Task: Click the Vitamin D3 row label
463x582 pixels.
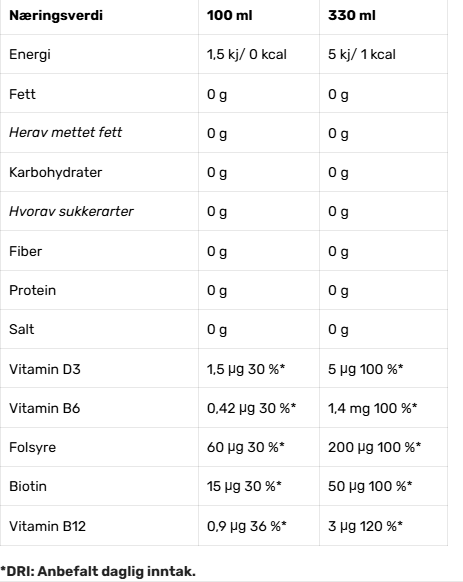Action: click(x=45, y=369)
